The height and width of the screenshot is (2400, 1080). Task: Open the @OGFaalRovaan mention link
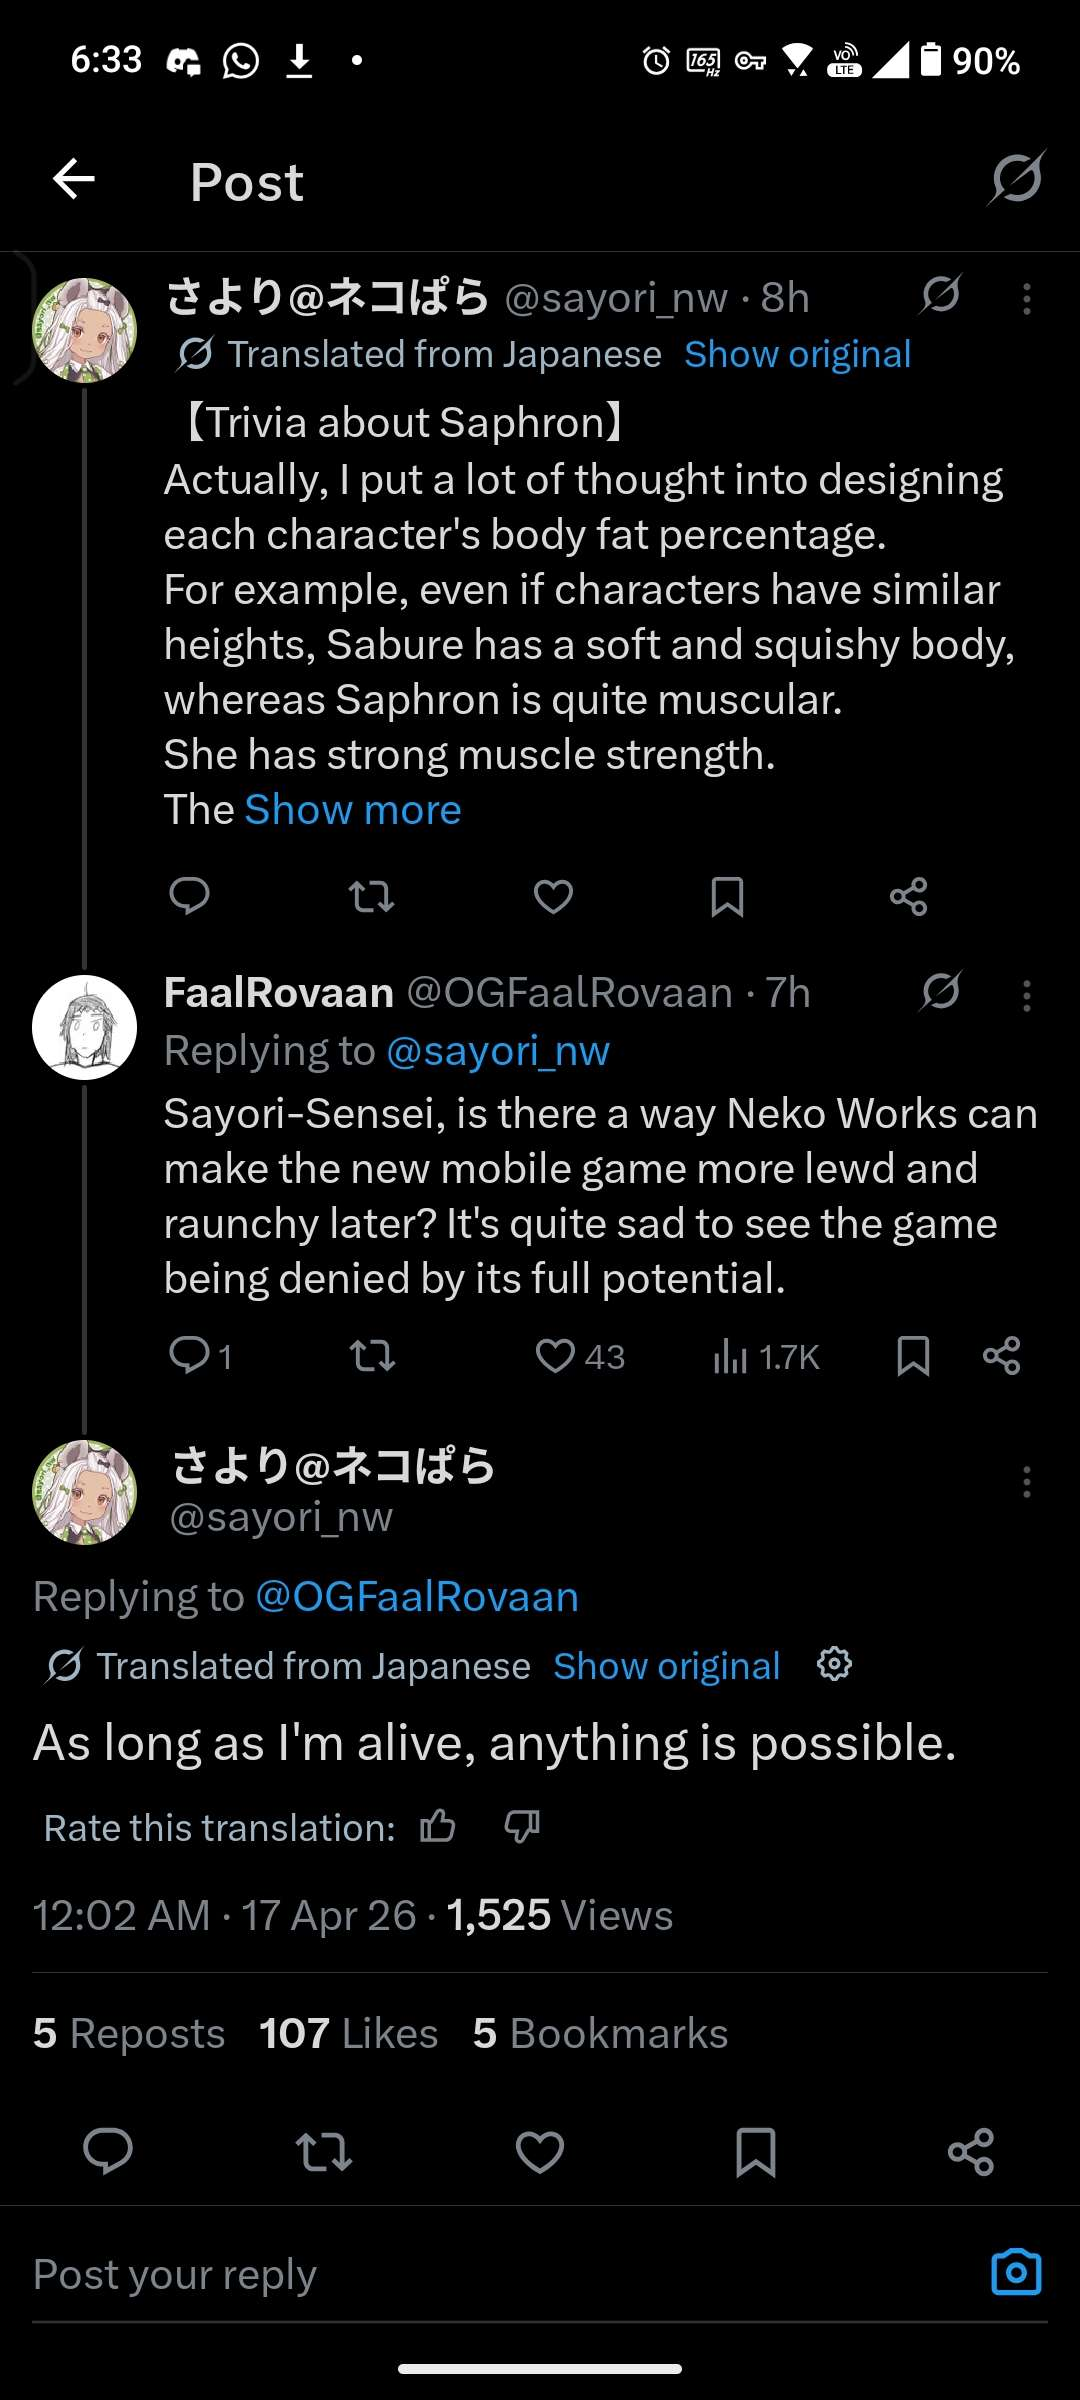point(417,1597)
